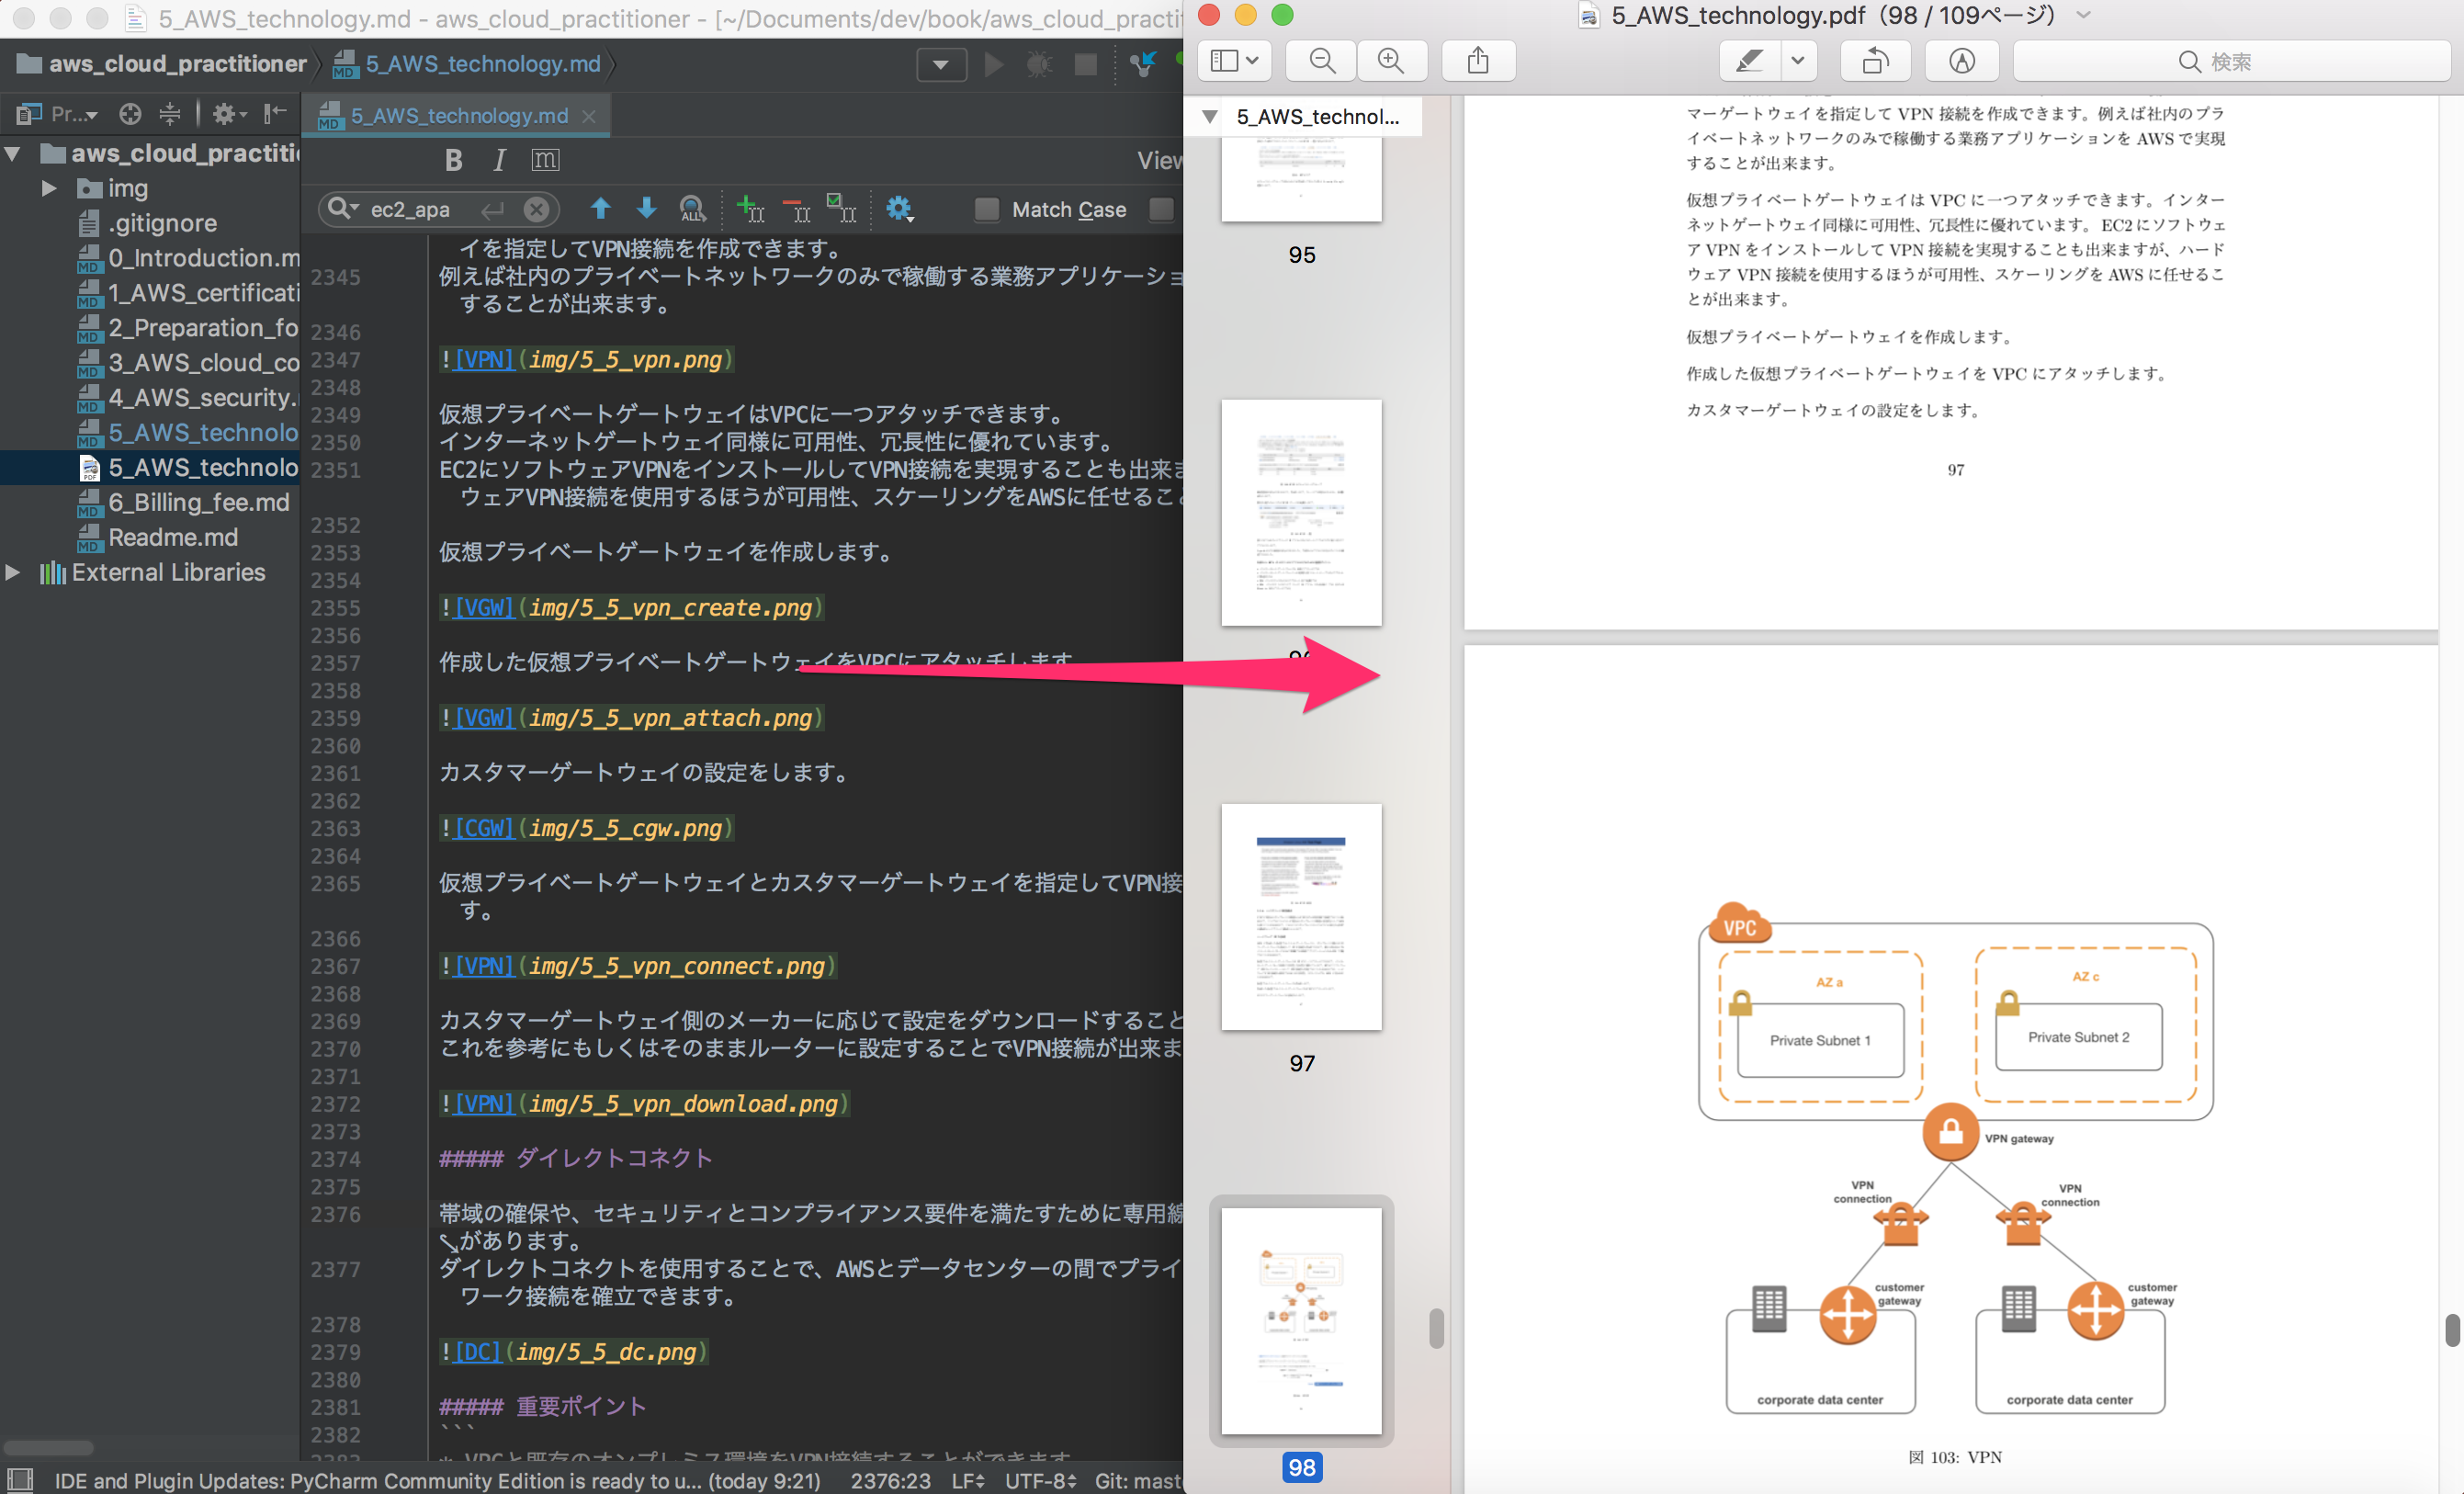Select page 98 thumbnail in sidebar

coord(1301,1321)
